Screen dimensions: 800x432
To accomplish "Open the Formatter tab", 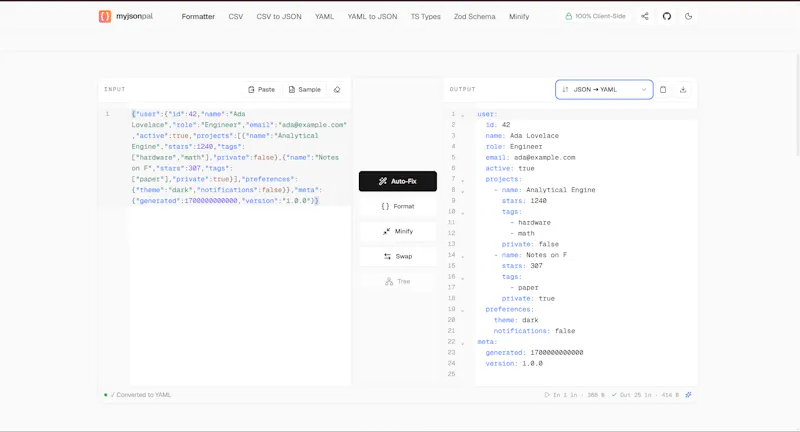I will point(198,16).
